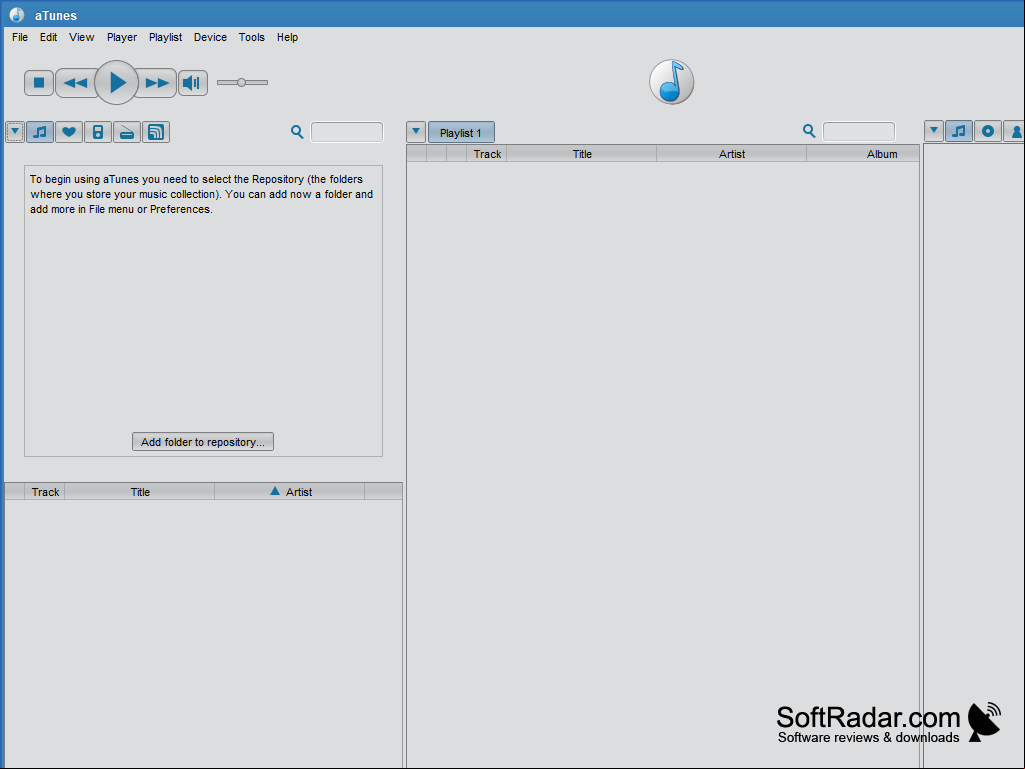This screenshot has width=1025, height=769.
Task: Adjust the volume slider beside the speaker
Action: [x=242, y=82]
